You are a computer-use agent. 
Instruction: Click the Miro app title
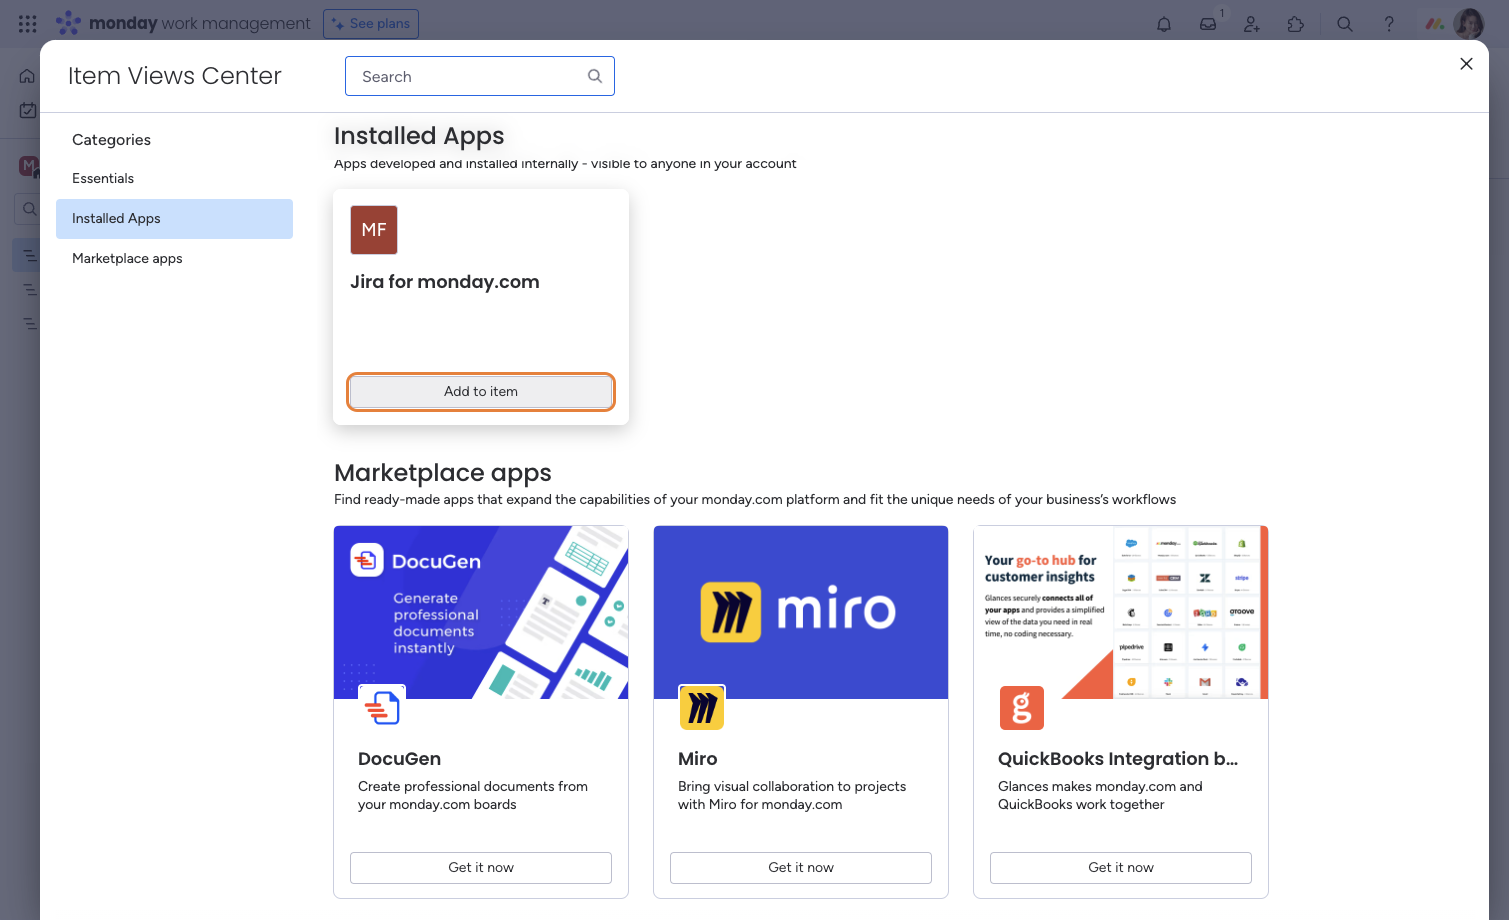click(x=698, y=759)
